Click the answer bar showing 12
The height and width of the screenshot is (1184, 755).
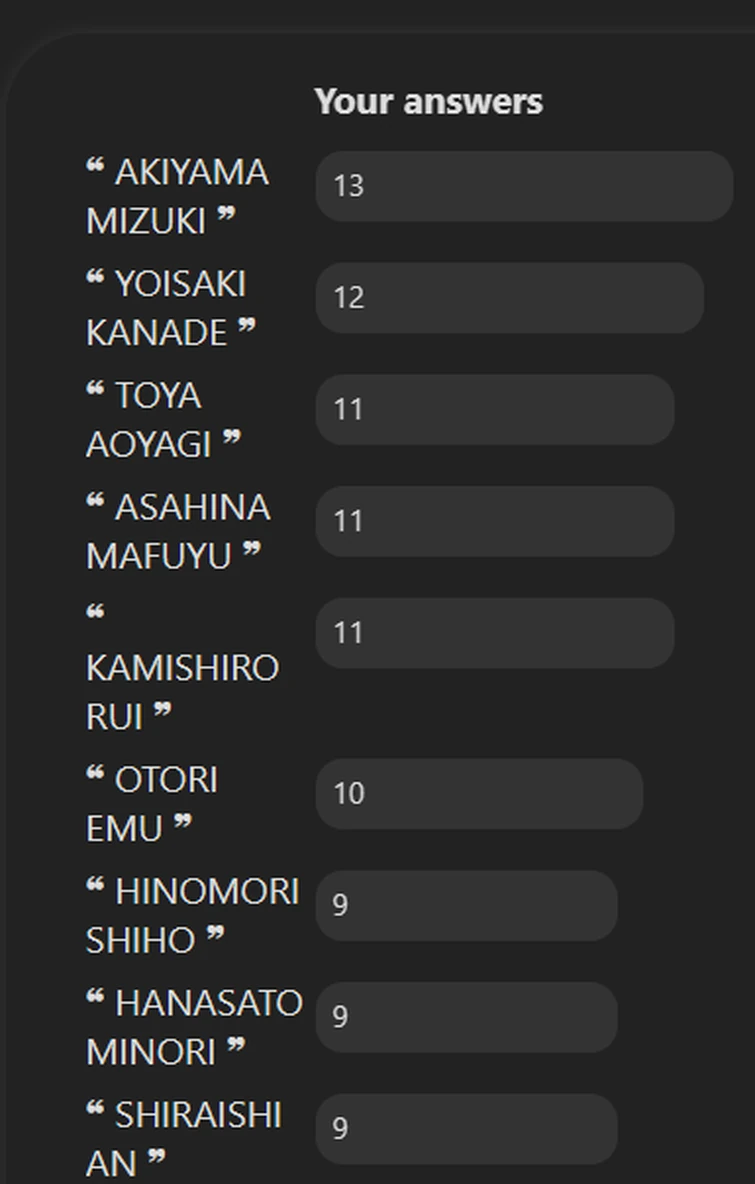coord(509,298)
